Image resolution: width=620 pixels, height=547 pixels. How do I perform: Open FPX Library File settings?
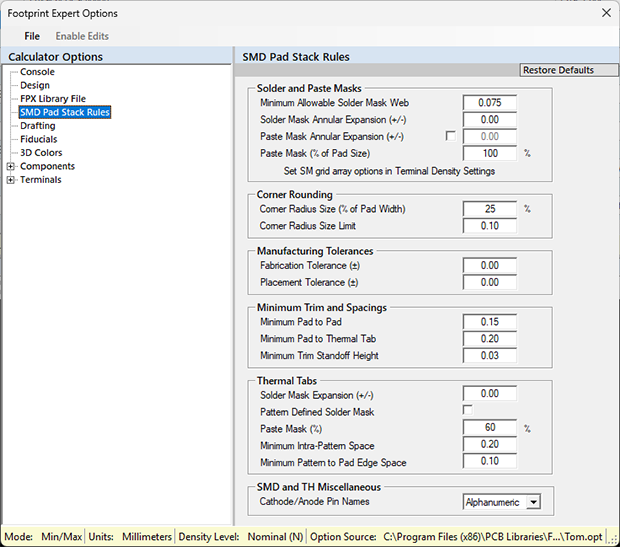click(52, 99)
